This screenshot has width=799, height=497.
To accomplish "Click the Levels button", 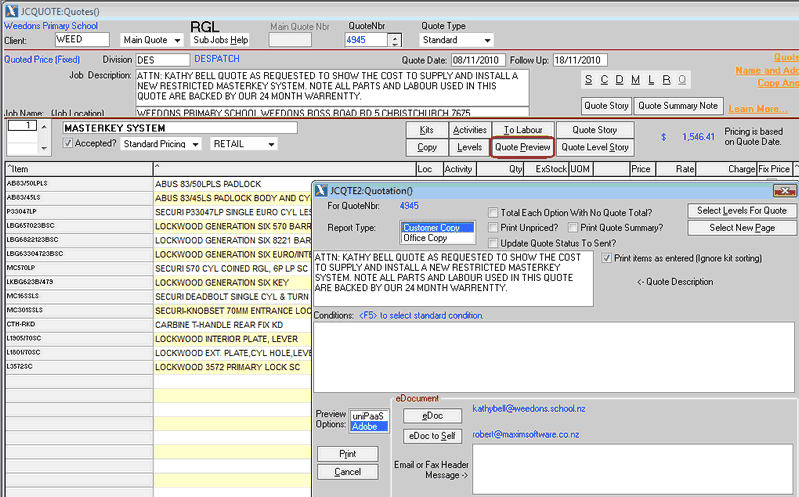I will pos(469,147).
